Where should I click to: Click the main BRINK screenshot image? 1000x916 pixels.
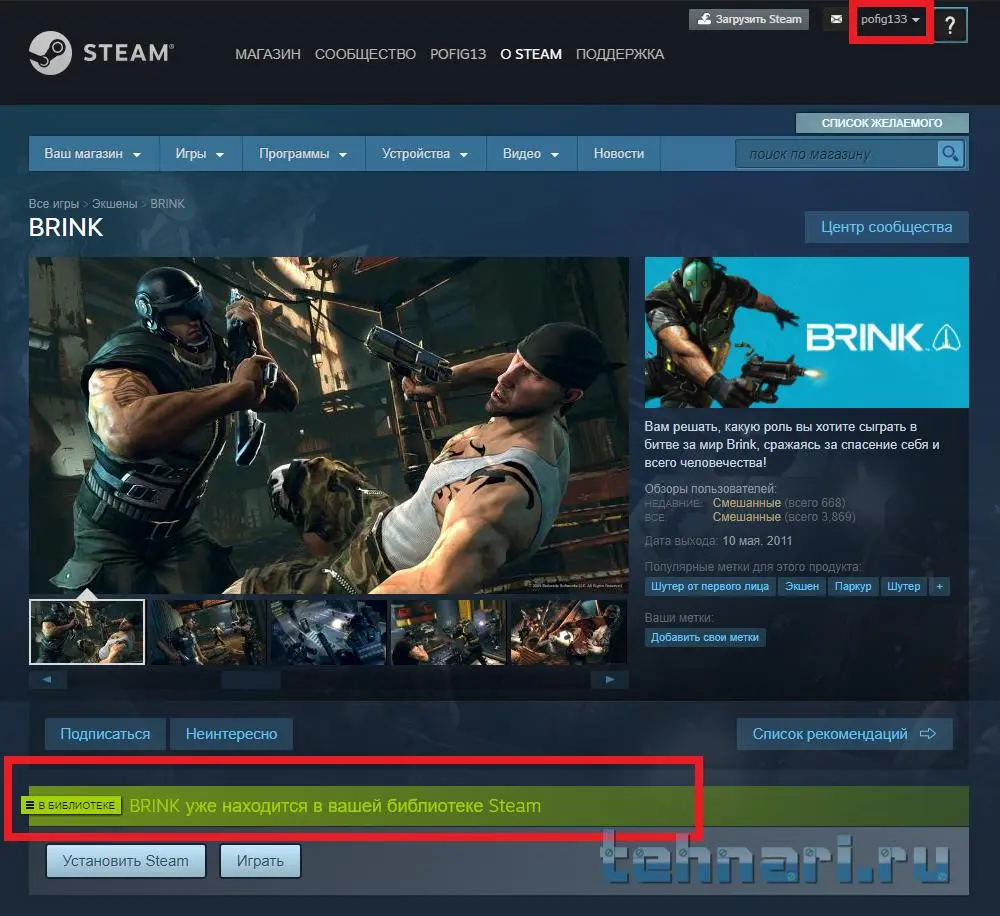coord(328,425)
